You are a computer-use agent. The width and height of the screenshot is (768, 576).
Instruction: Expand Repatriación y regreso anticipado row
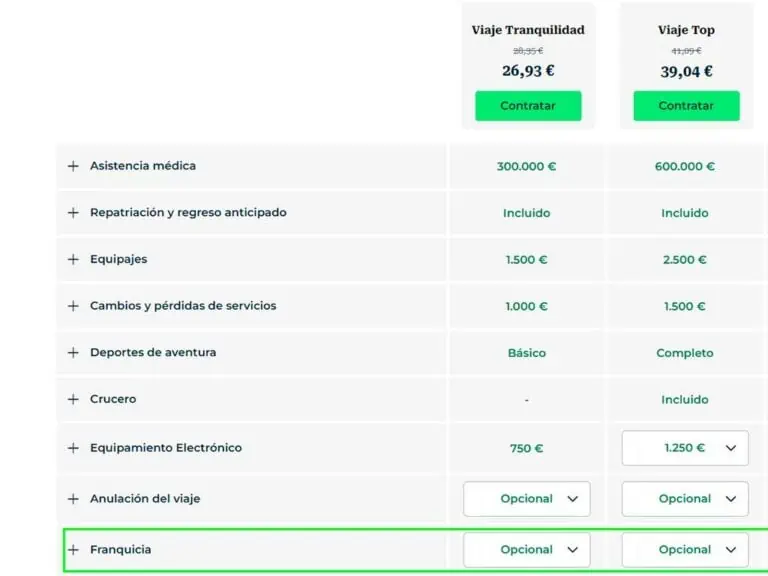(x=73, y=213)
